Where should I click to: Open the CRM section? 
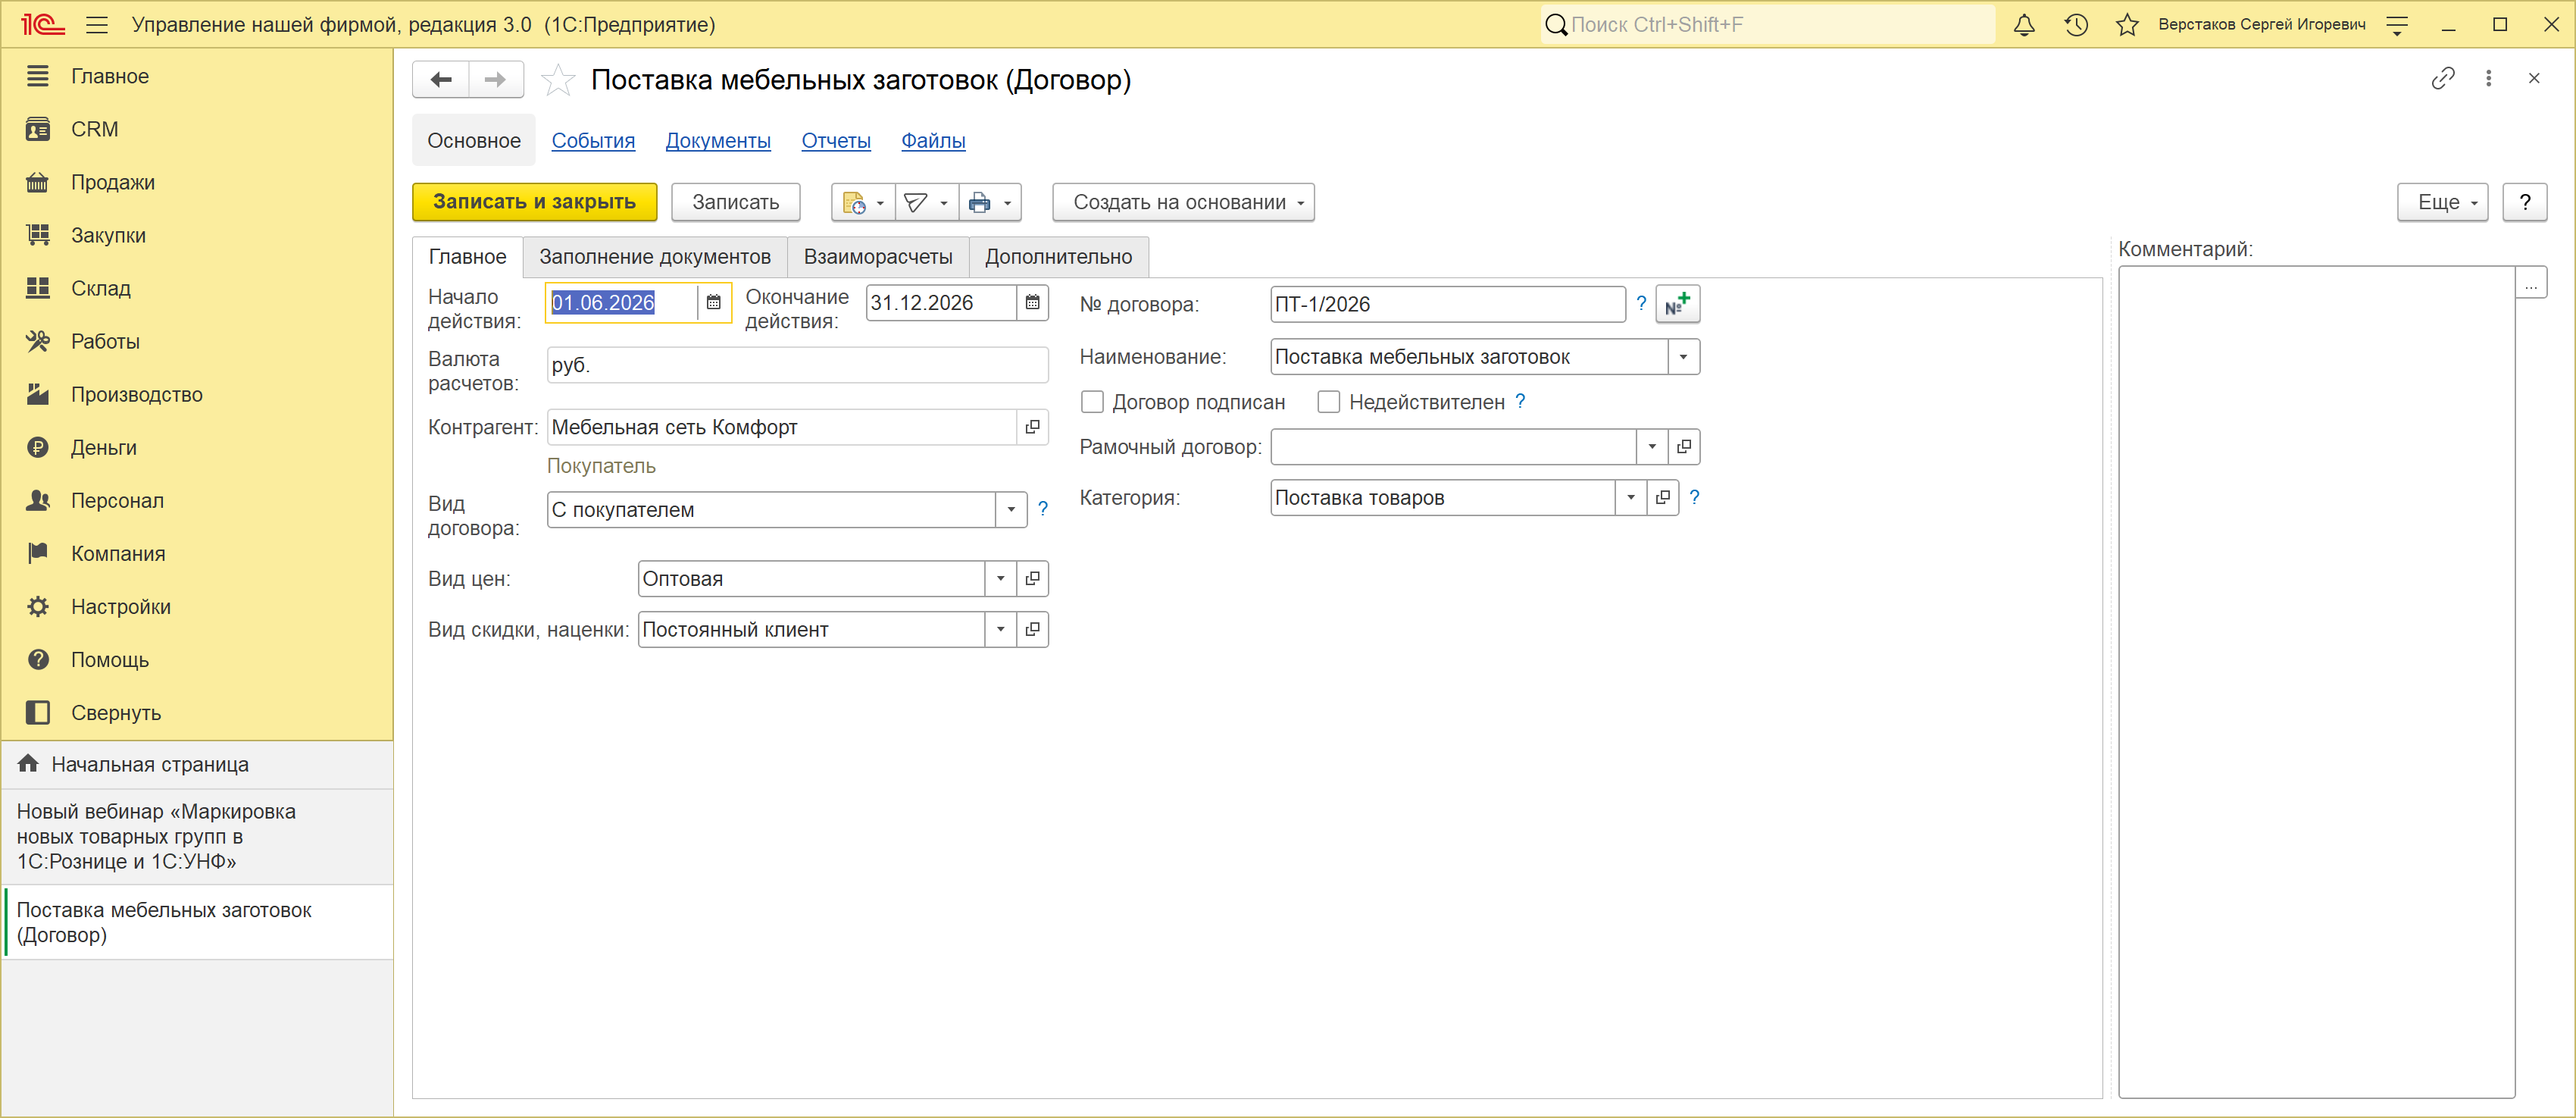94,129
